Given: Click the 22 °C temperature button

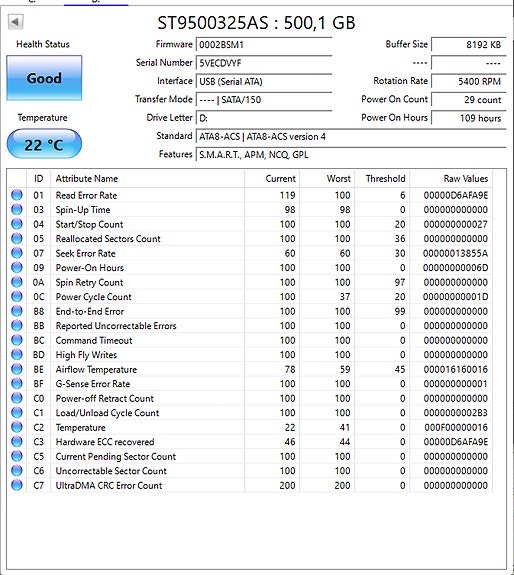Looking at the screenshot, I should (x=44, y=144).
